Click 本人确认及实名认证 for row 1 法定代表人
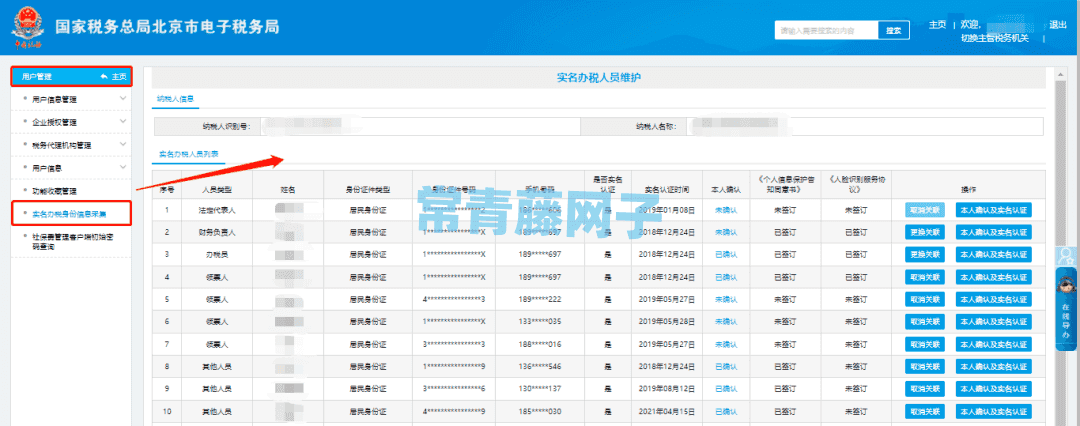Image resolution: width=1080 pixels, height=426 pixels. (993, 210)
